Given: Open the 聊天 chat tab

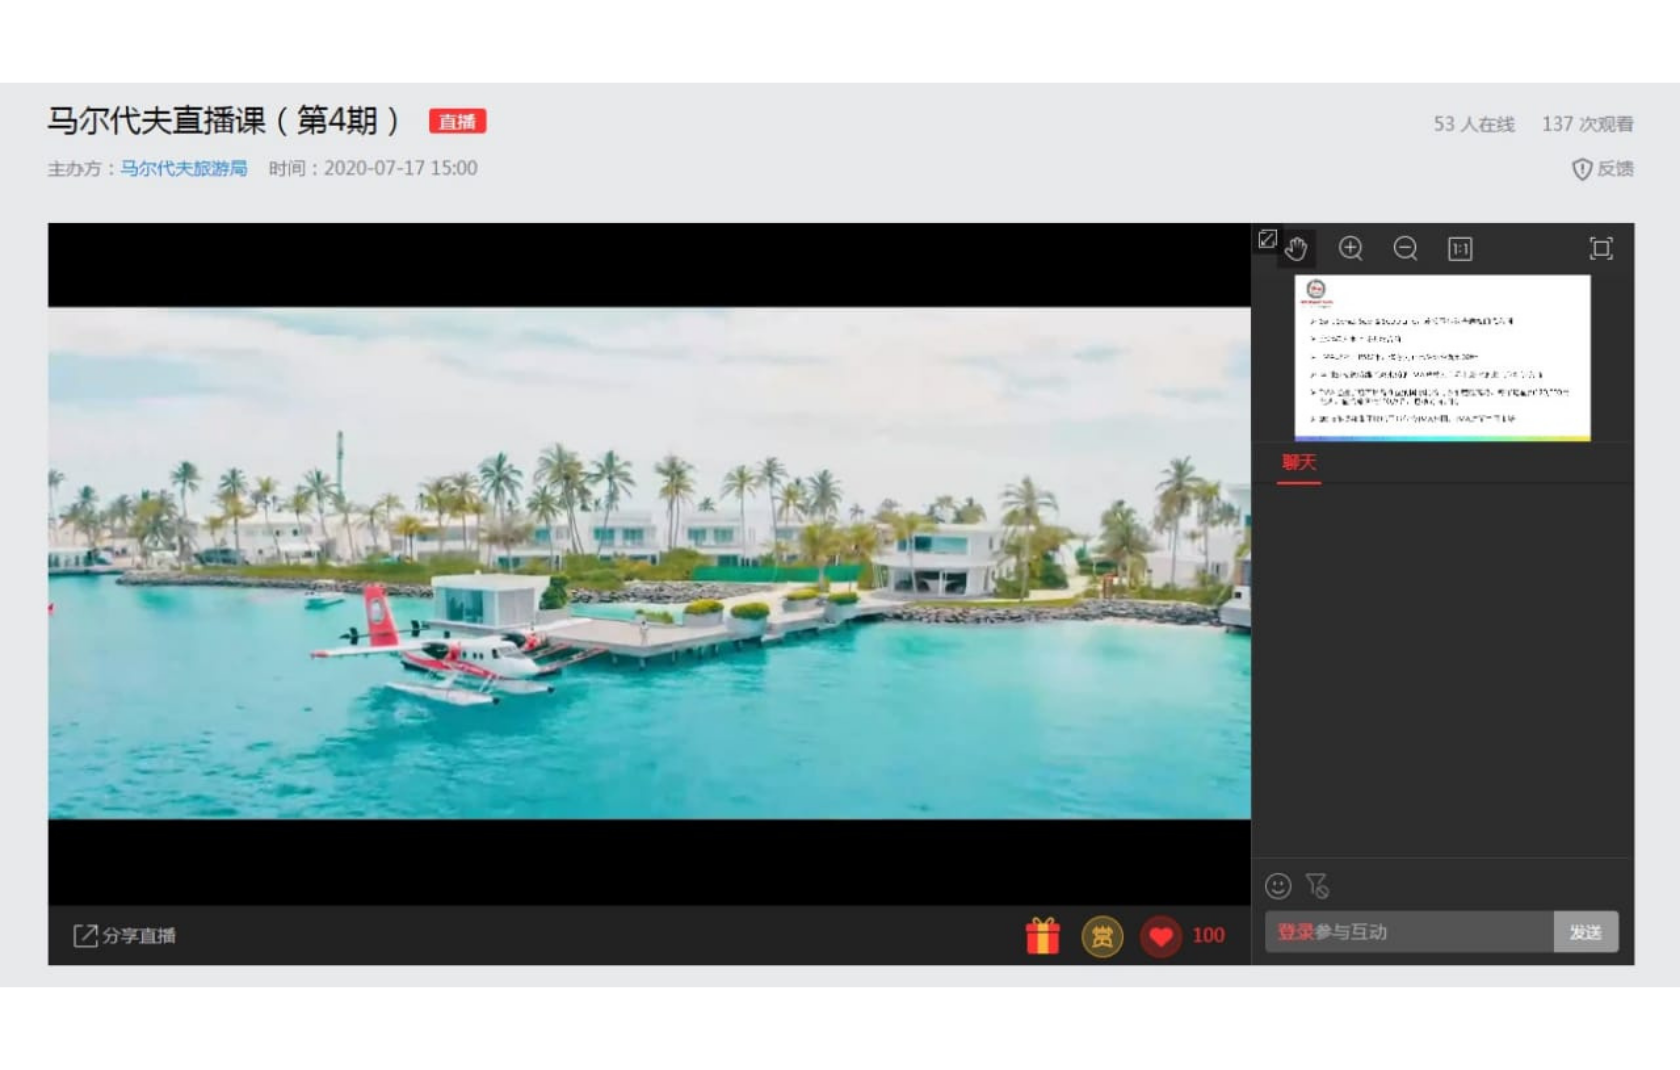Looking at the screenshot, I should (x=1299, y=463).
